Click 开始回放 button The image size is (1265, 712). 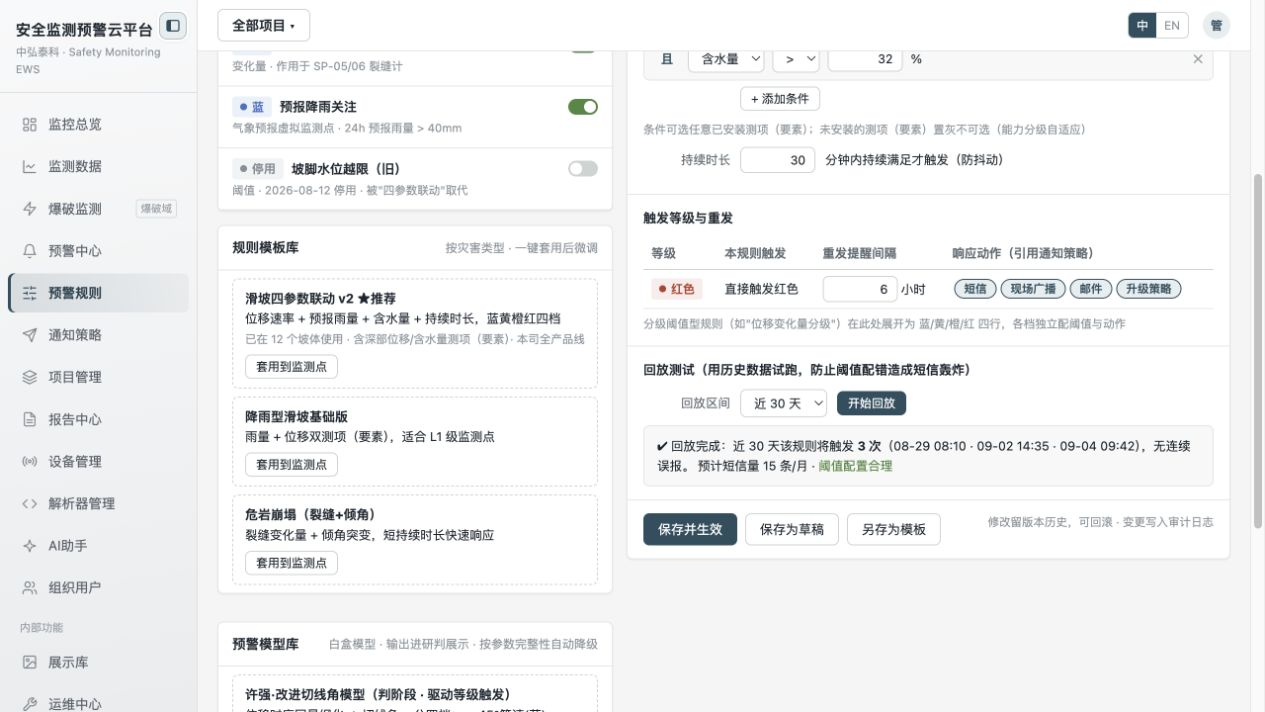point(872,403)
